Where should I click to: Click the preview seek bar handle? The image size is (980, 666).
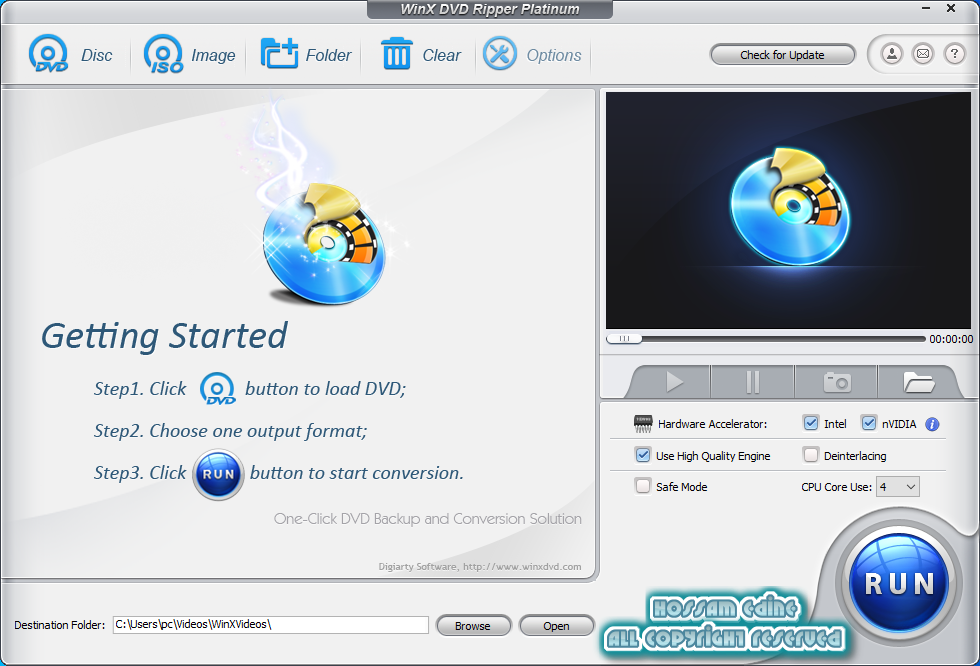coord(624,339)
